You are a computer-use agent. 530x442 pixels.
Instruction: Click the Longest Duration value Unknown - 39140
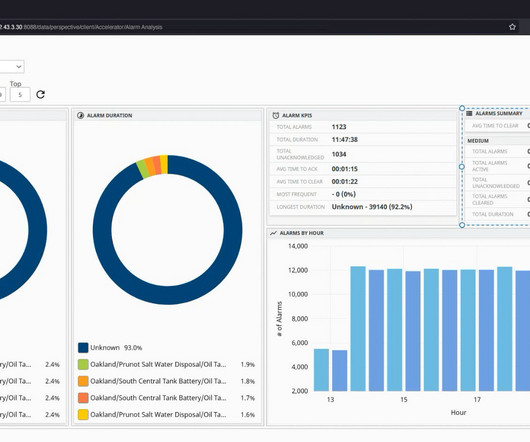[372, 207]
